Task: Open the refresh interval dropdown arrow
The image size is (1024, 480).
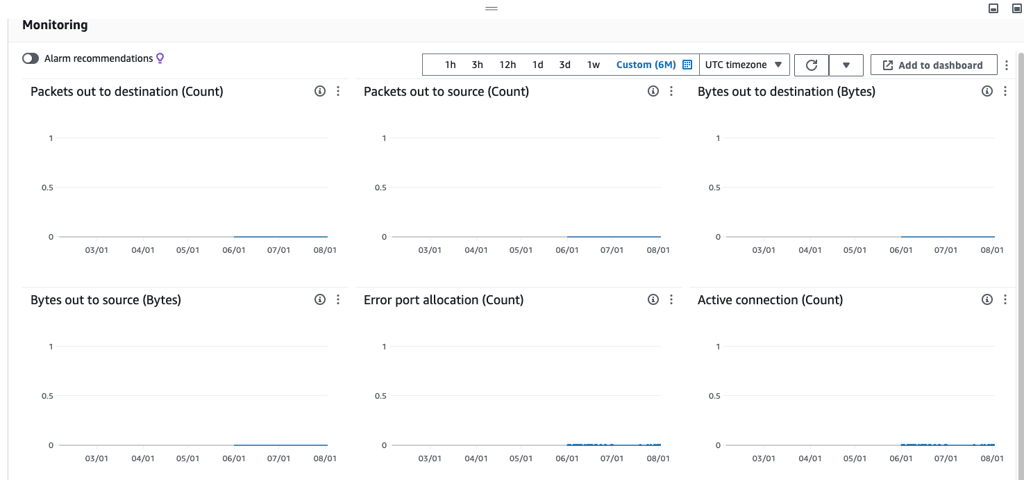Action: pos(846,65)
